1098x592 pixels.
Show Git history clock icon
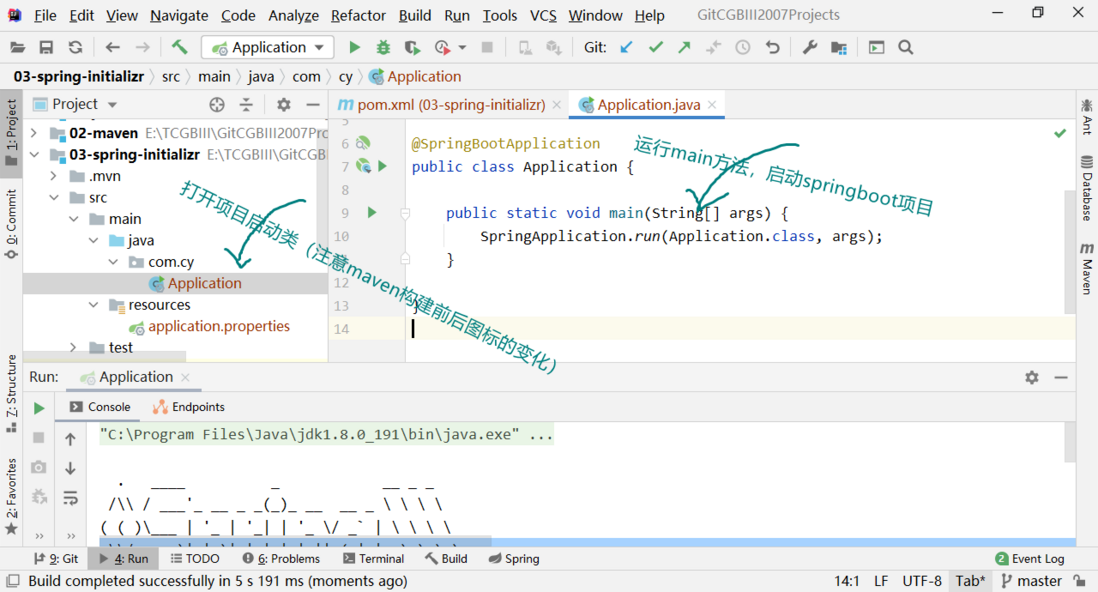tap(743, 48)
